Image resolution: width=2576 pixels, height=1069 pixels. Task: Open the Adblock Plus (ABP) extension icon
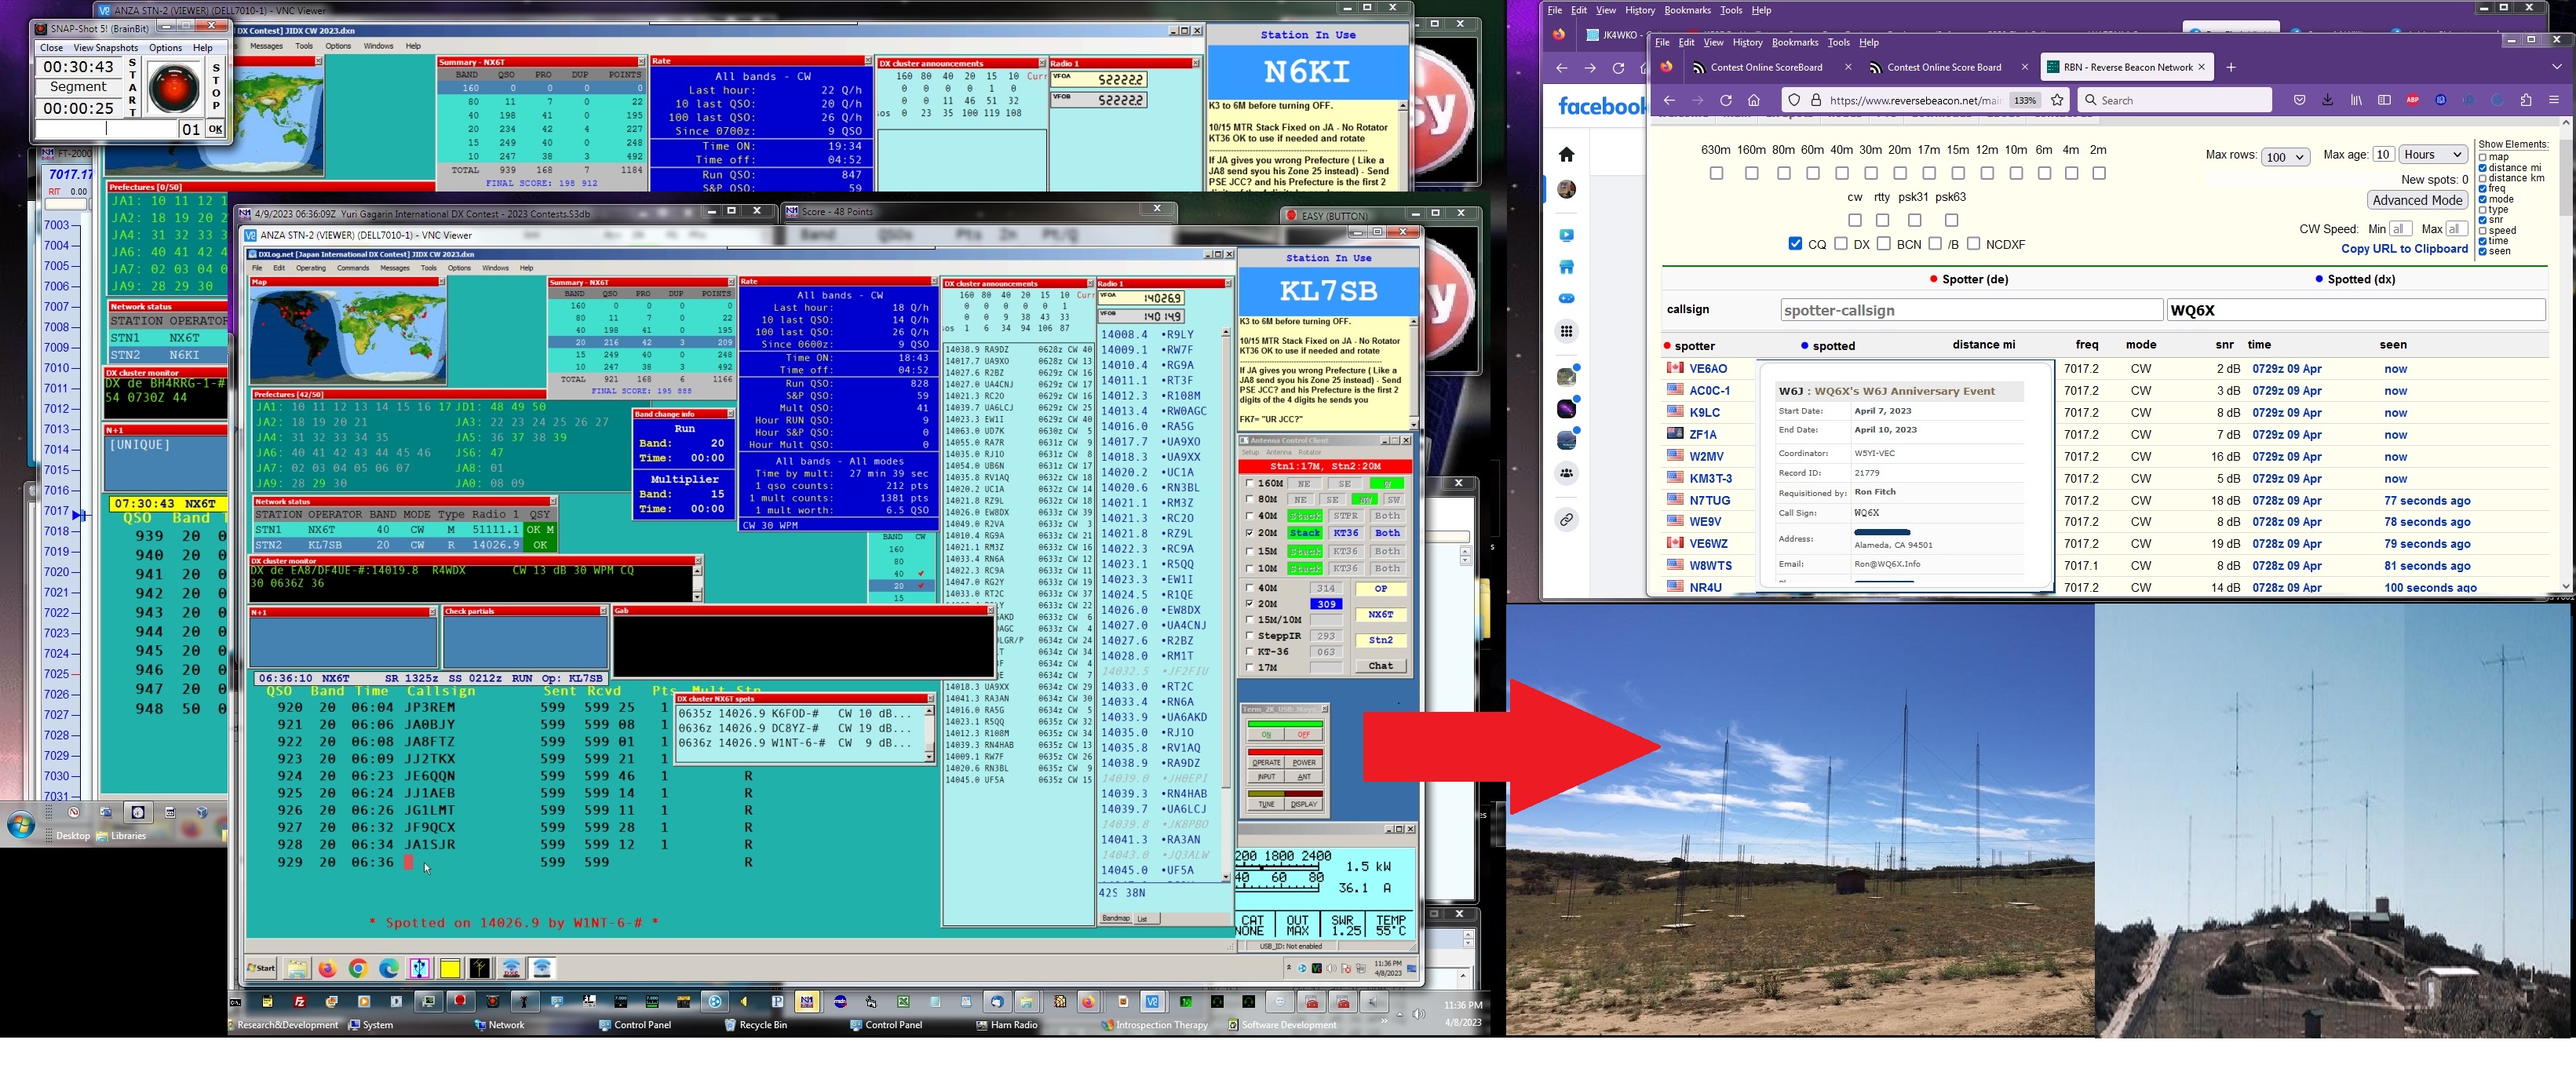click(2413, 100)
